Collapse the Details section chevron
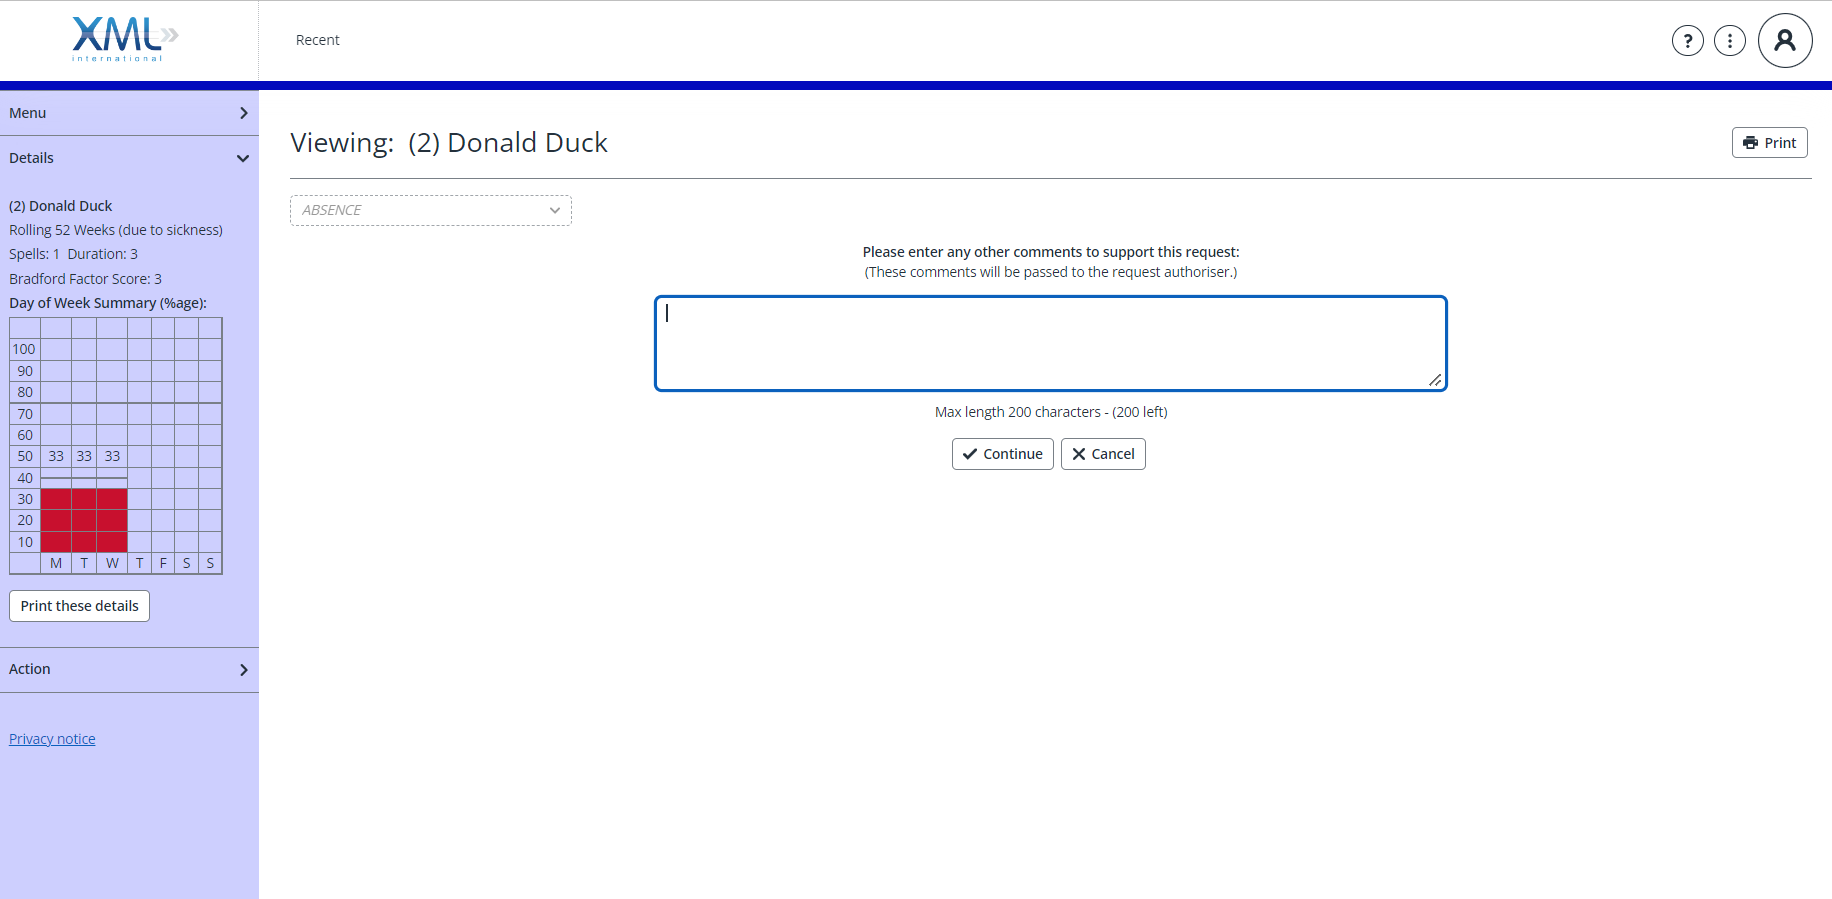1832x899 pixels. point(243,158)
